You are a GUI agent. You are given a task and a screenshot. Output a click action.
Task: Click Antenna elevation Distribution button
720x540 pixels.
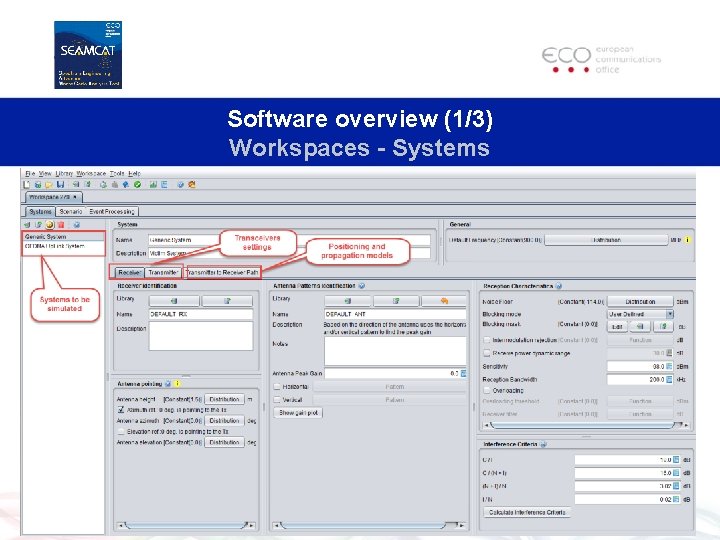click(225, 442)
